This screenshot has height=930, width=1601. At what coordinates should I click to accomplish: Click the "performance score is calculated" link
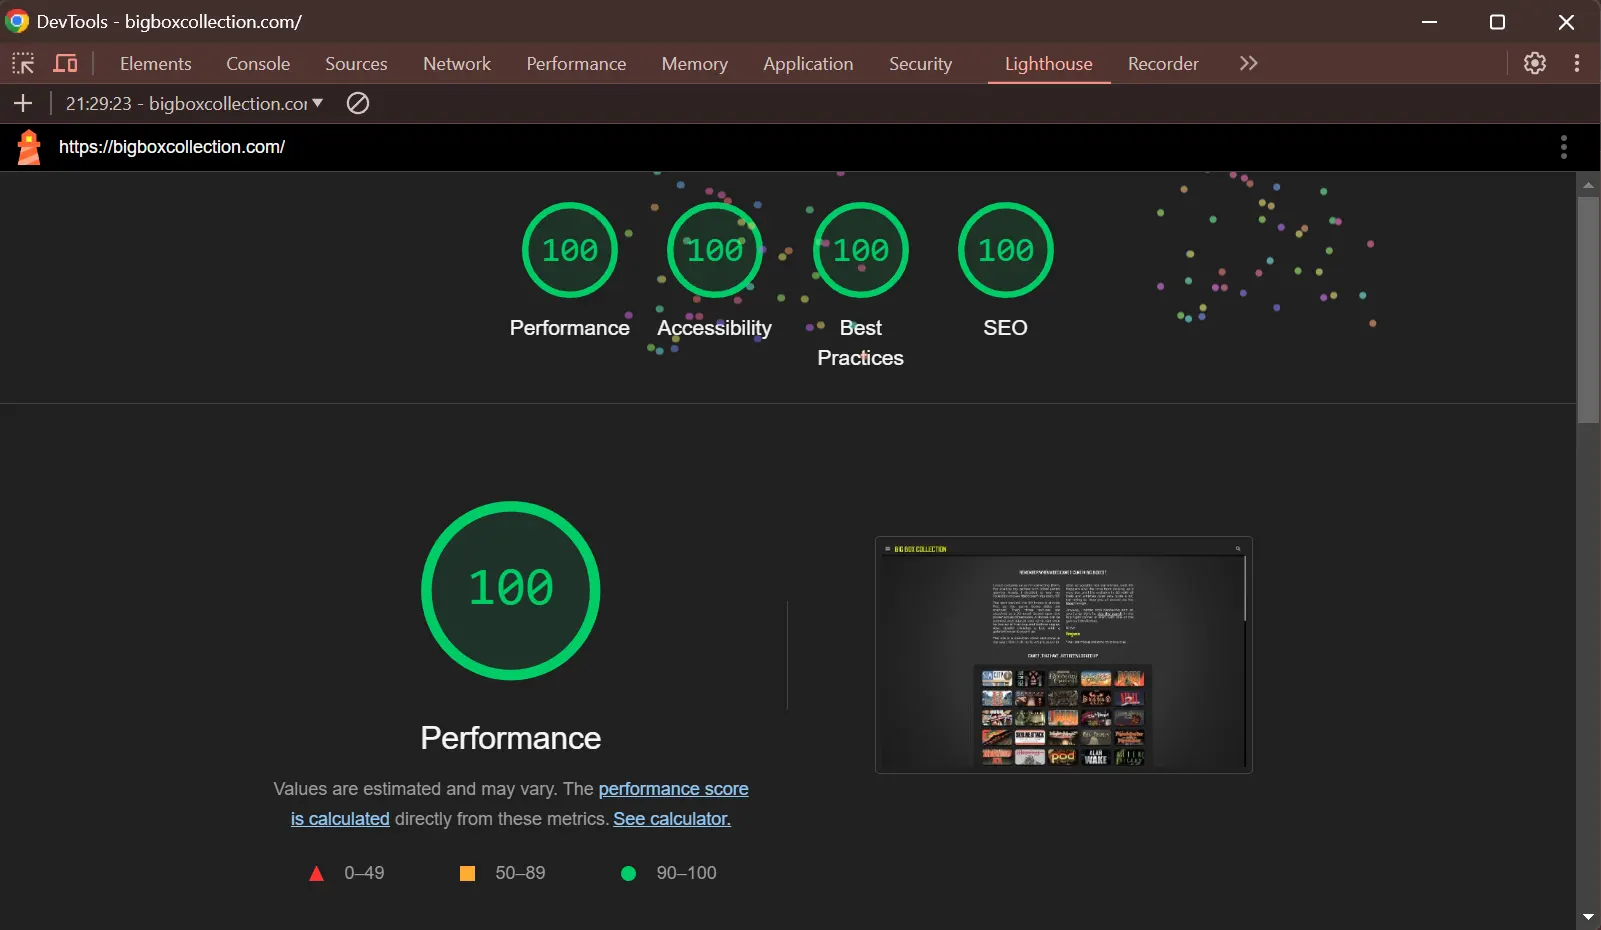(673, 789)
